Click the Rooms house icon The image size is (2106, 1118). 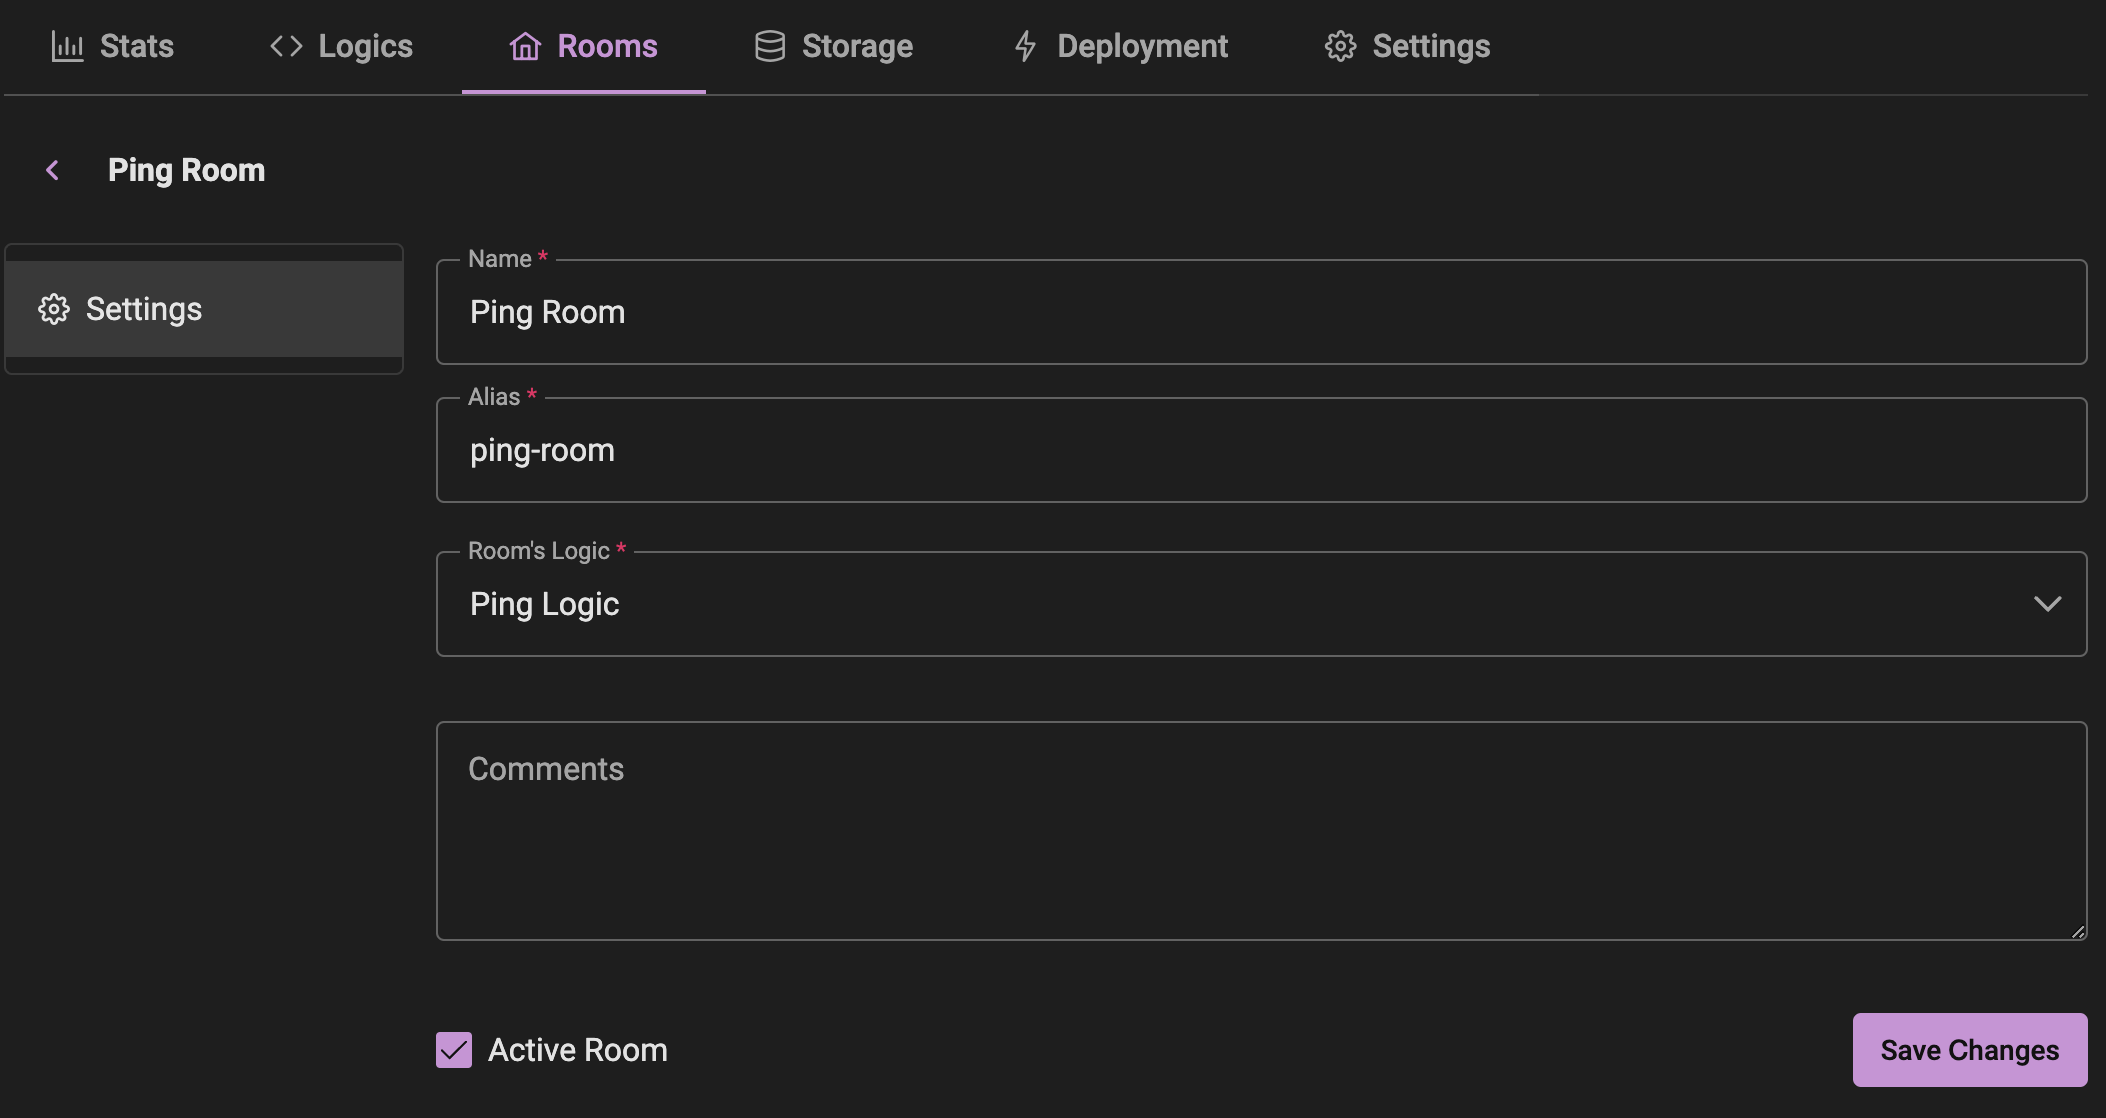coord(525,46)
